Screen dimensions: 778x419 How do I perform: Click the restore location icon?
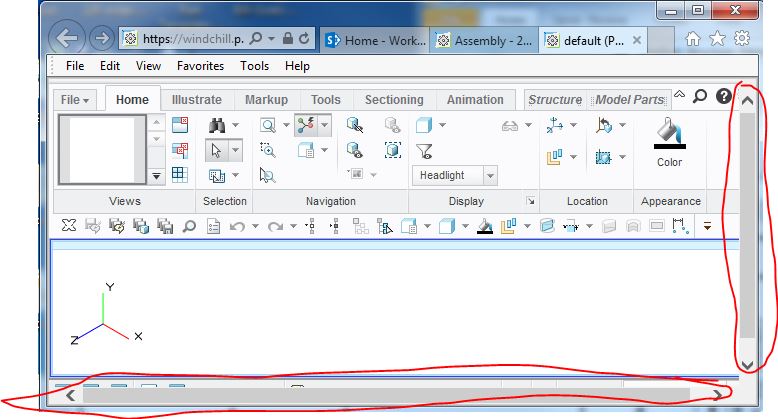coord(604,125)
